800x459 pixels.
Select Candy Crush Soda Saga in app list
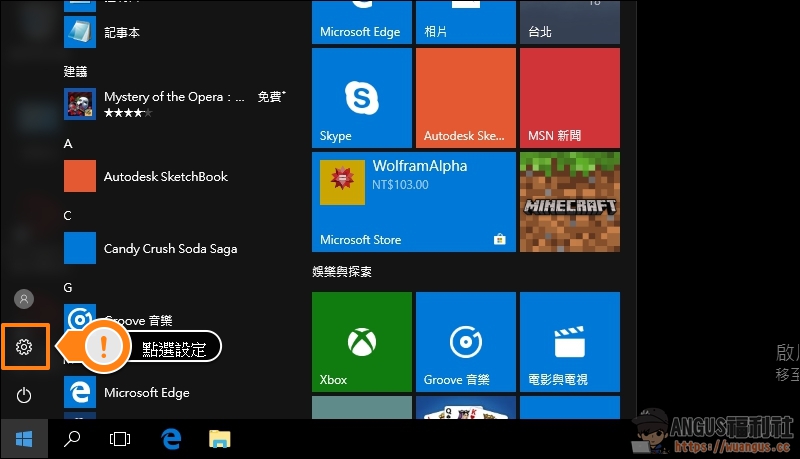170,249
